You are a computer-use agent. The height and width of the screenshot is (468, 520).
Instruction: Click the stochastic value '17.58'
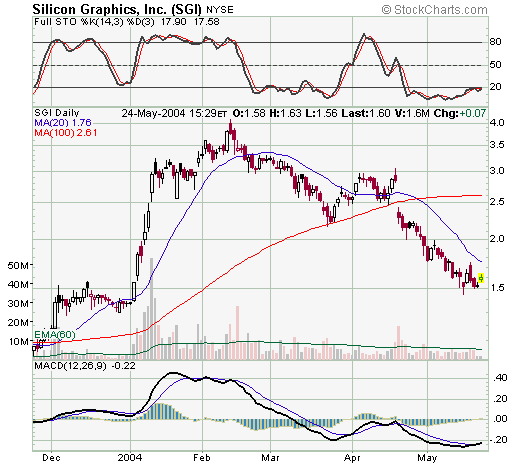tap(207, 22)
